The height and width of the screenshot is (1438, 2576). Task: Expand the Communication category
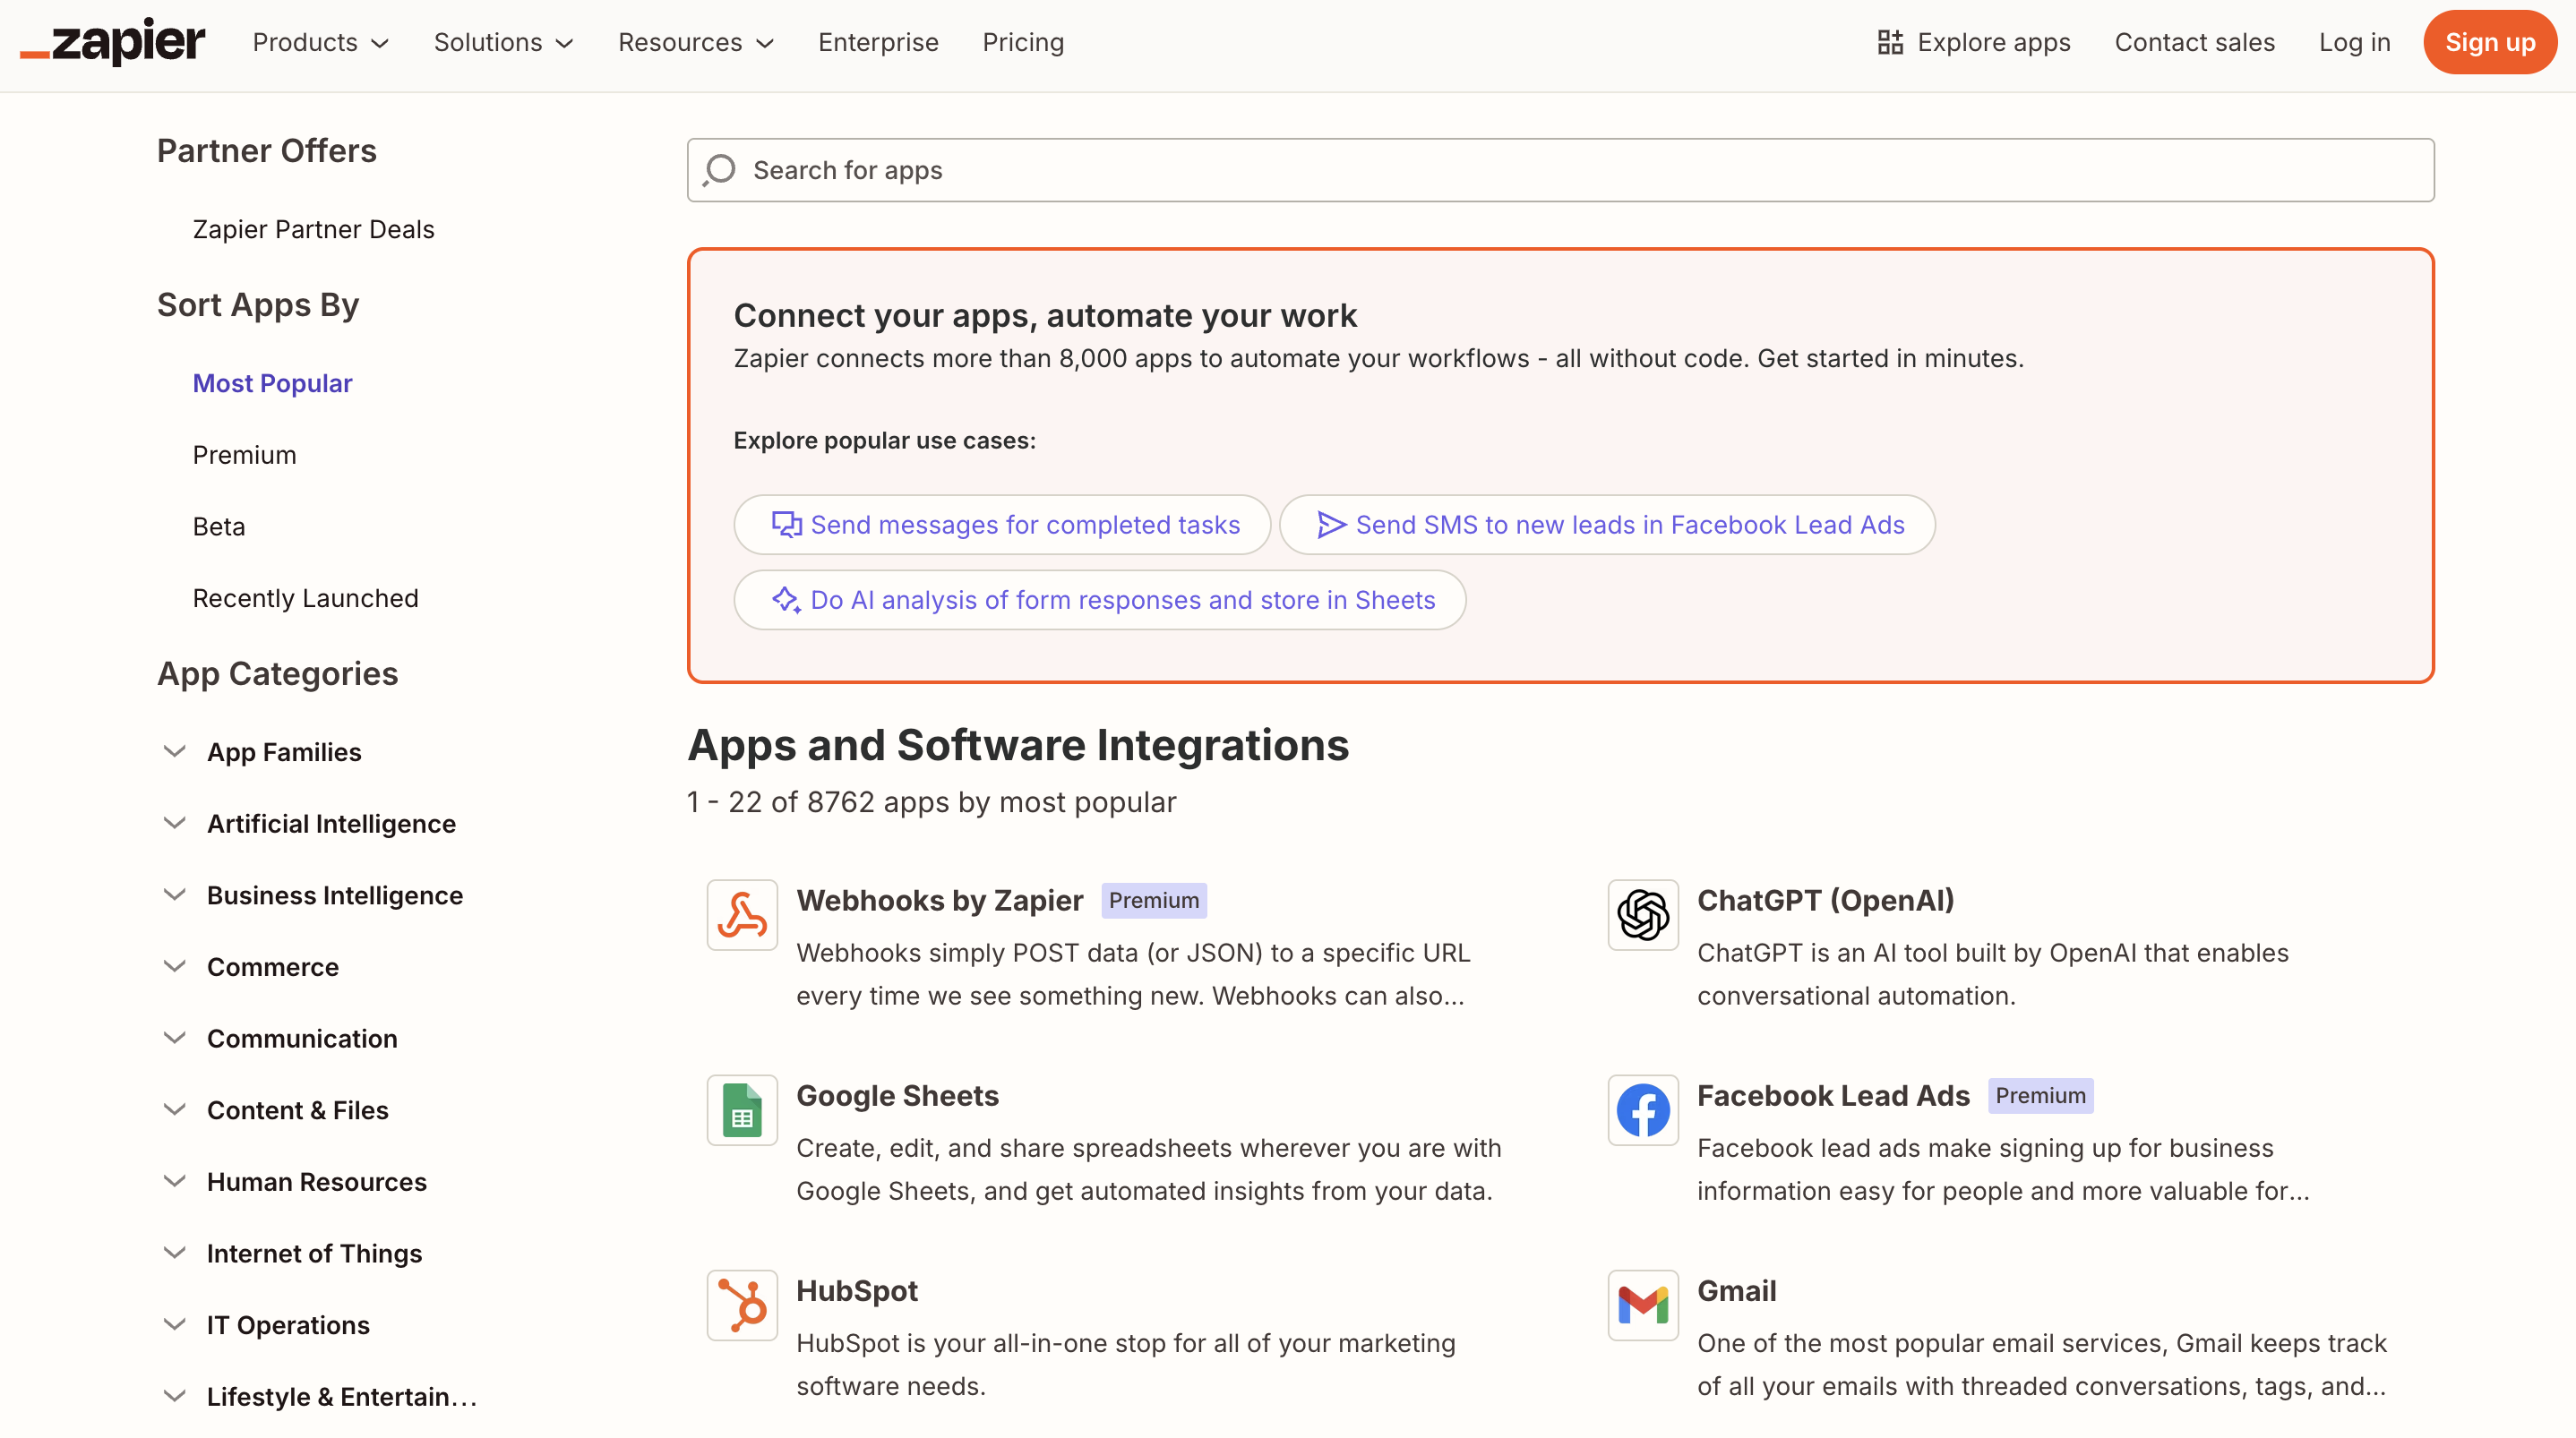pyautogui.click(x=174, y=1038)
